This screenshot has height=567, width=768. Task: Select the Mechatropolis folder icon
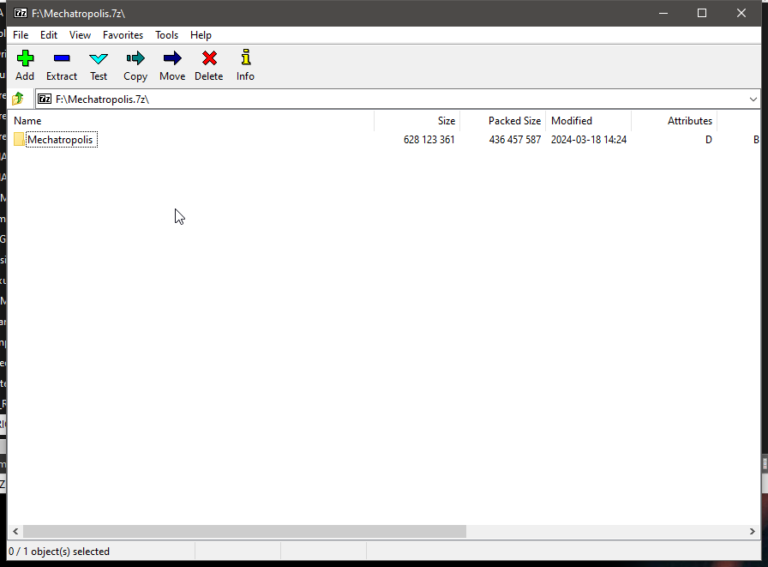(19, 140)
